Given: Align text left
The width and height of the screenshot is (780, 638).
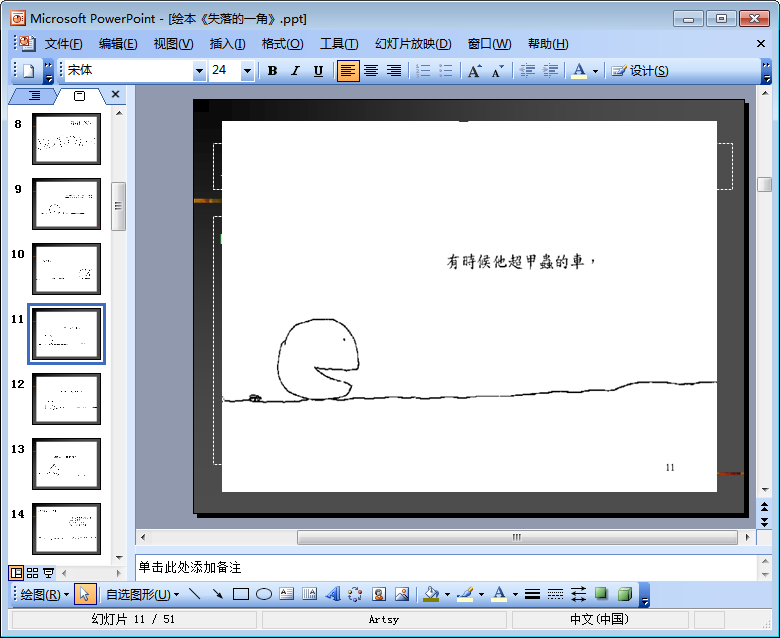Looking at the screenshot, I should [x=348, y=71].
